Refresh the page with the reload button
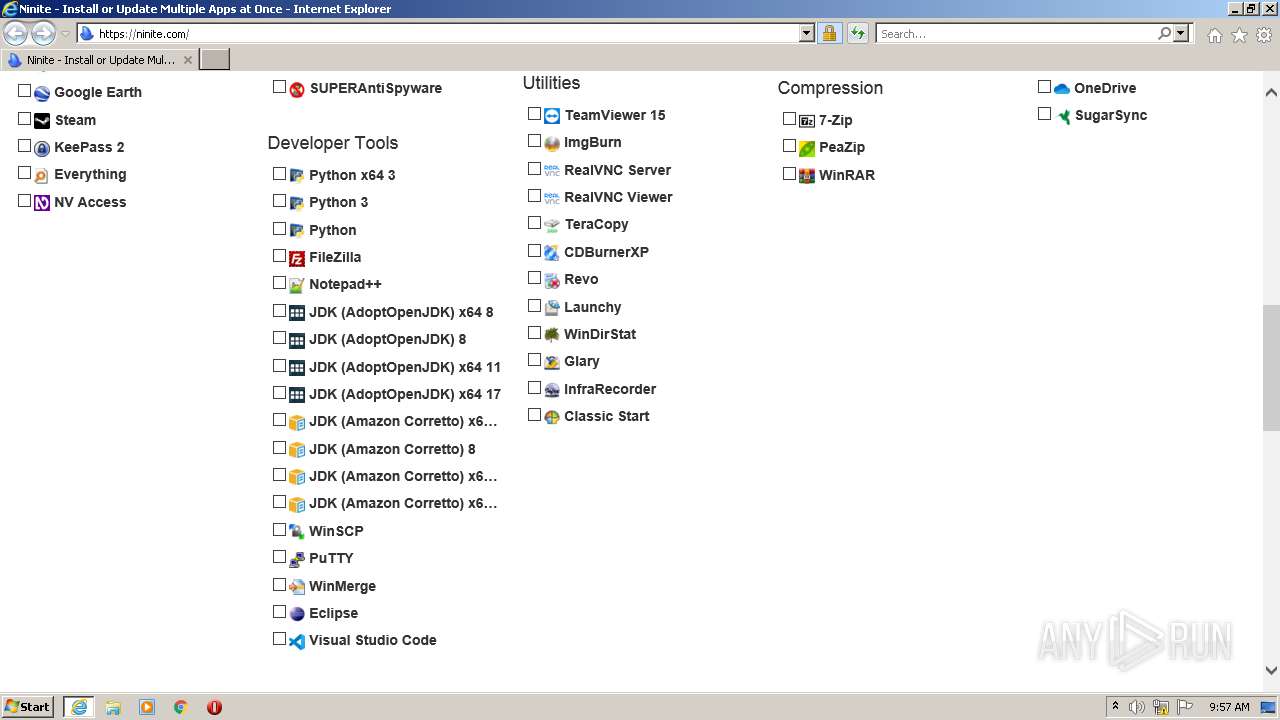The height and width of the screenshot is (720, 1280). pos(858,33)
